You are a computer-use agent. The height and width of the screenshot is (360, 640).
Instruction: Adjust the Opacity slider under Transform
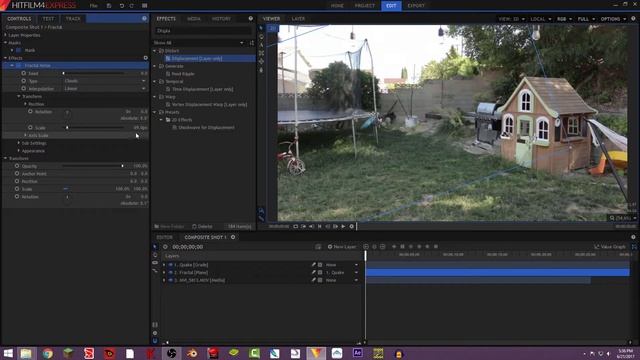pos(93,166)
